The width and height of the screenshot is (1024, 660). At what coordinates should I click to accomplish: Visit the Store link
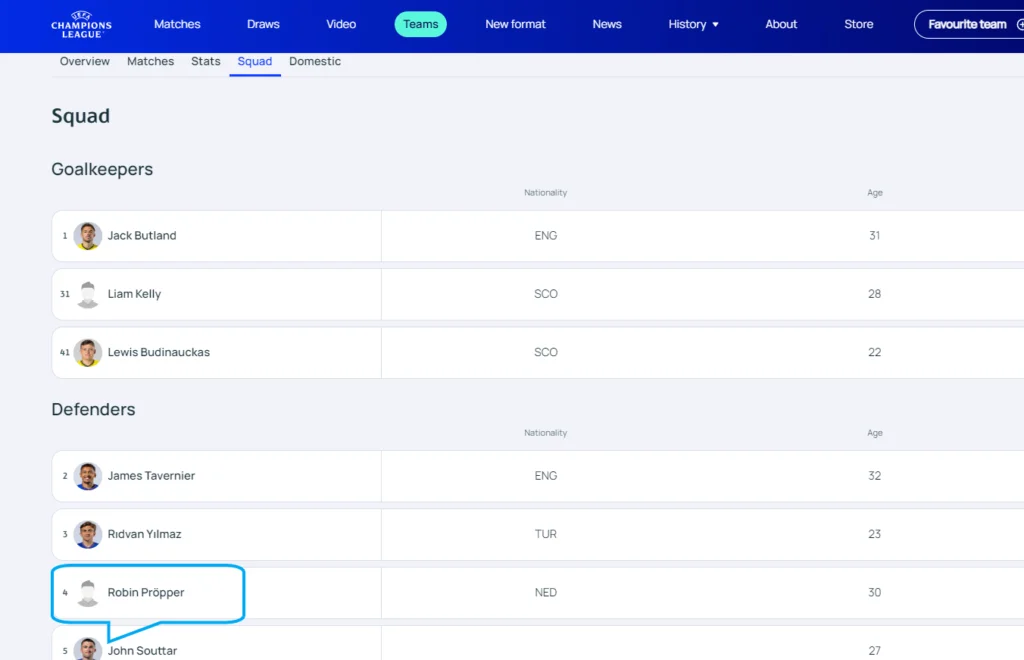coord(858,24)
